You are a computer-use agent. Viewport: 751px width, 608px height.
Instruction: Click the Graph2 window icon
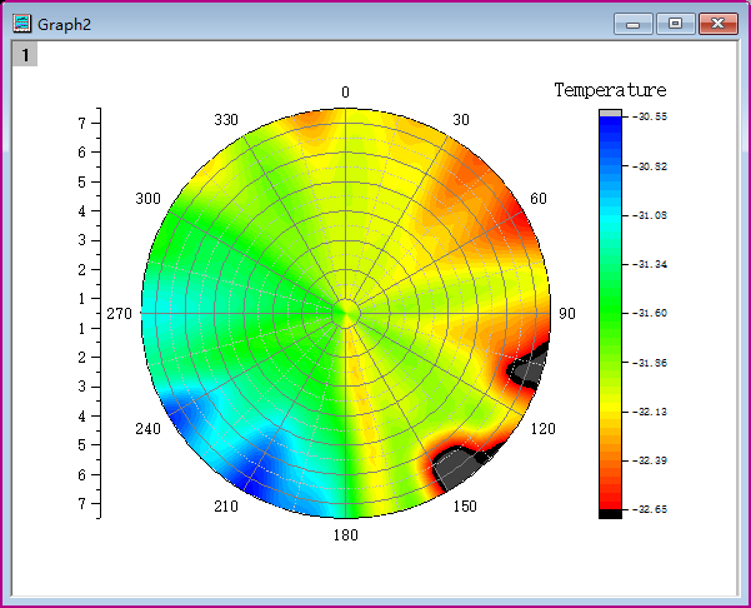(22, 23)
